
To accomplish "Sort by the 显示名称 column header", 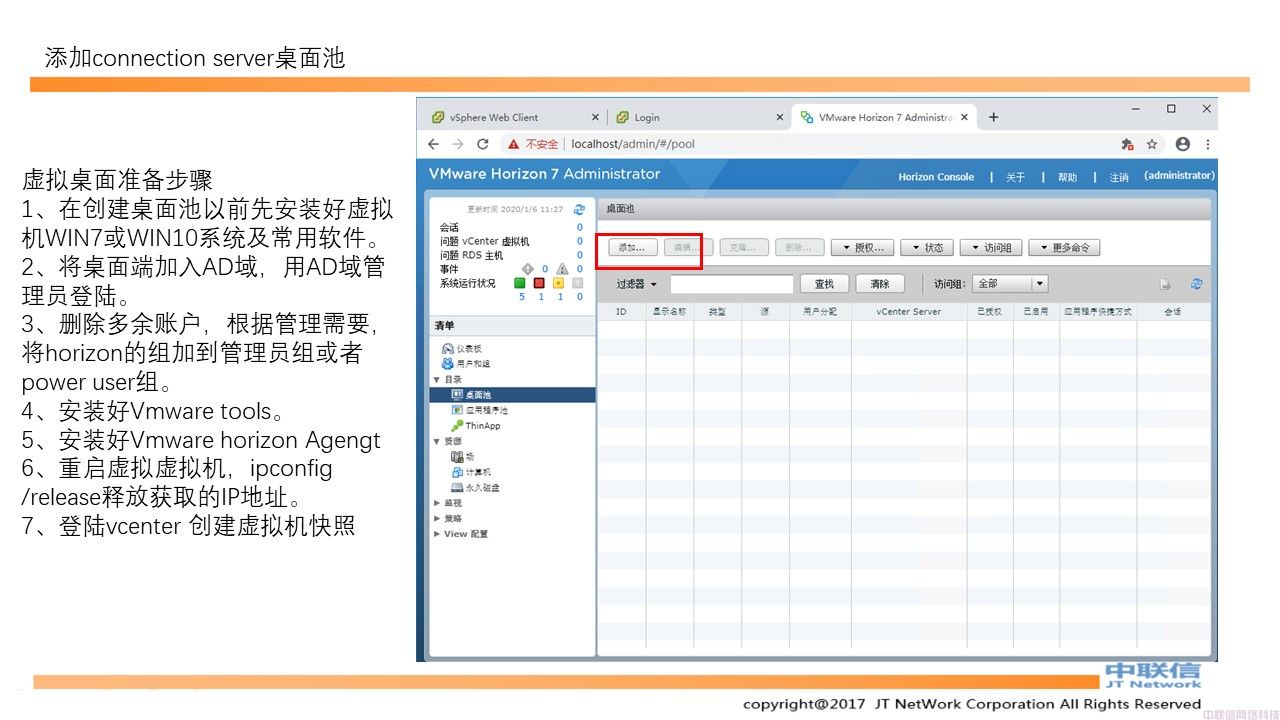I will click(x=669, y=312).
